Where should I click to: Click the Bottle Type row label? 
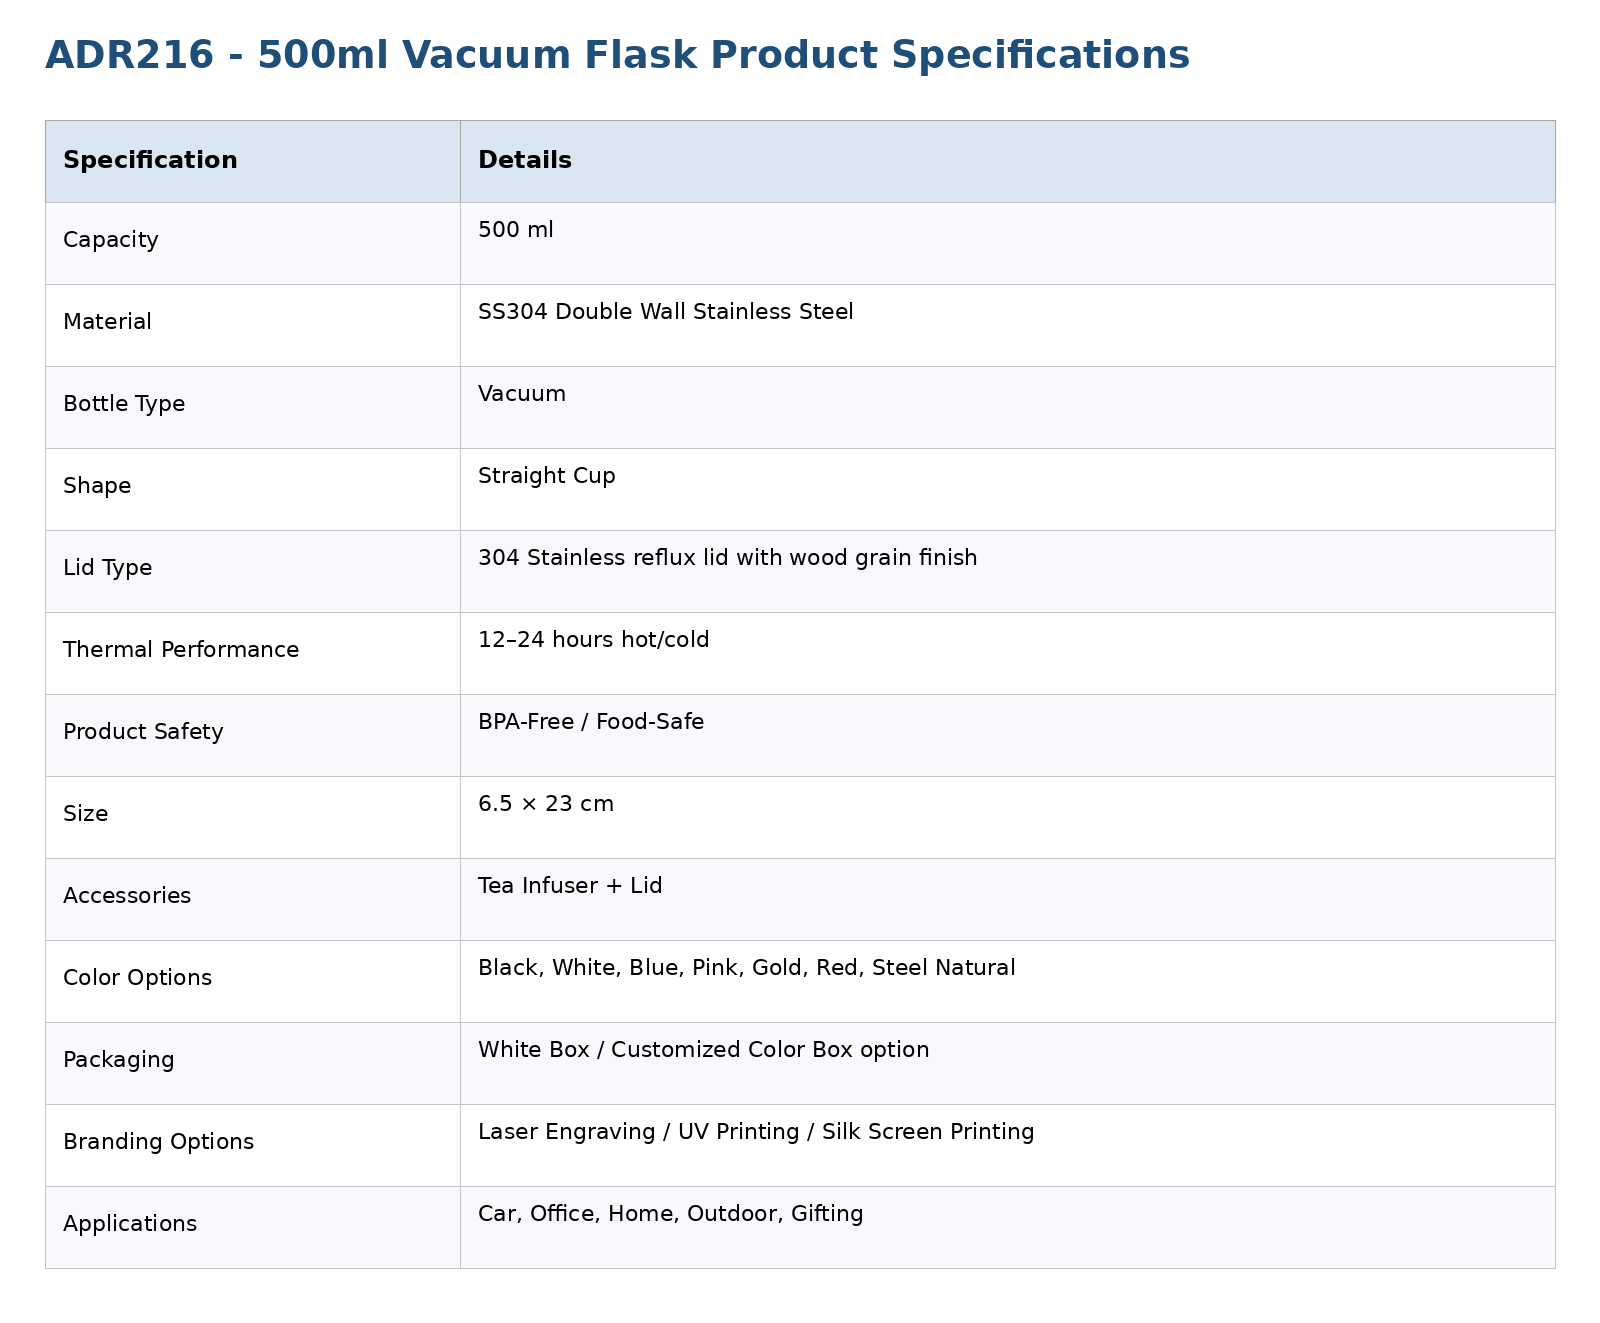pyautogui.click(x=124, y=404)
